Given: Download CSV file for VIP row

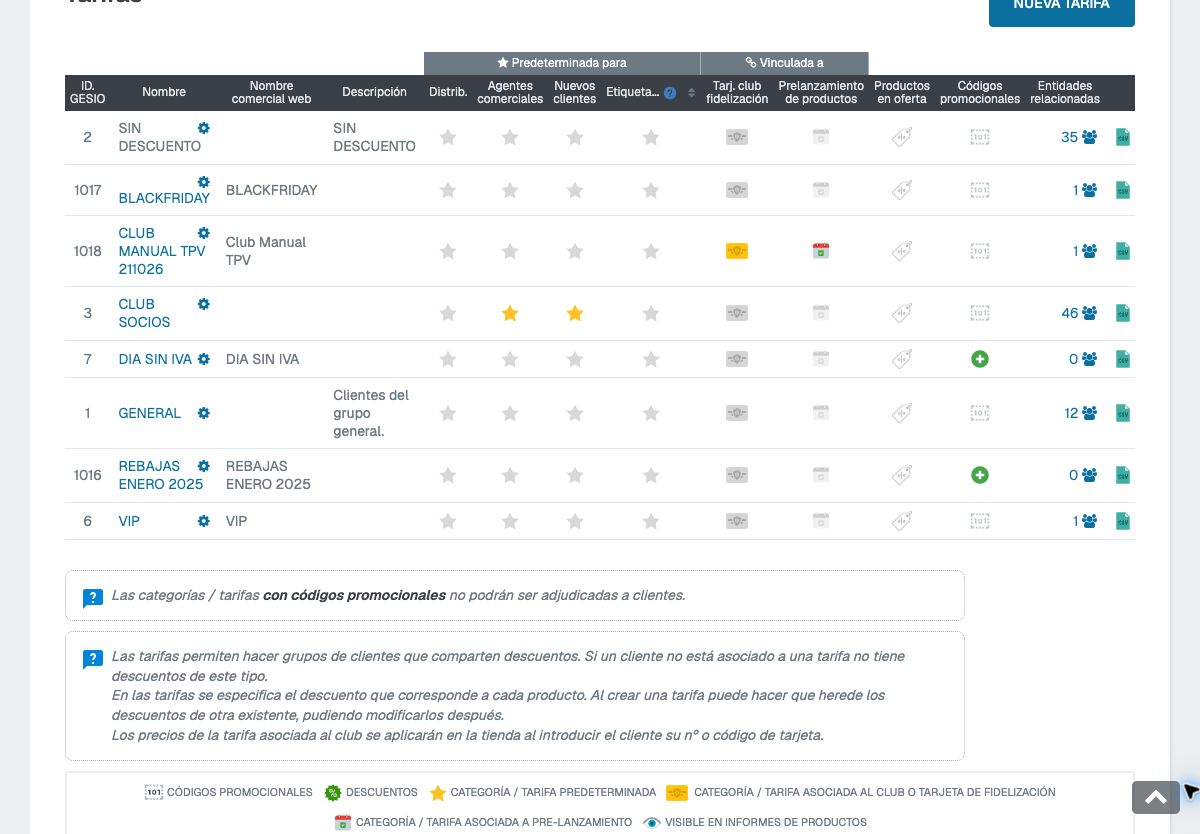Looking at the screenshot, I should click(x=1123, y=521).
